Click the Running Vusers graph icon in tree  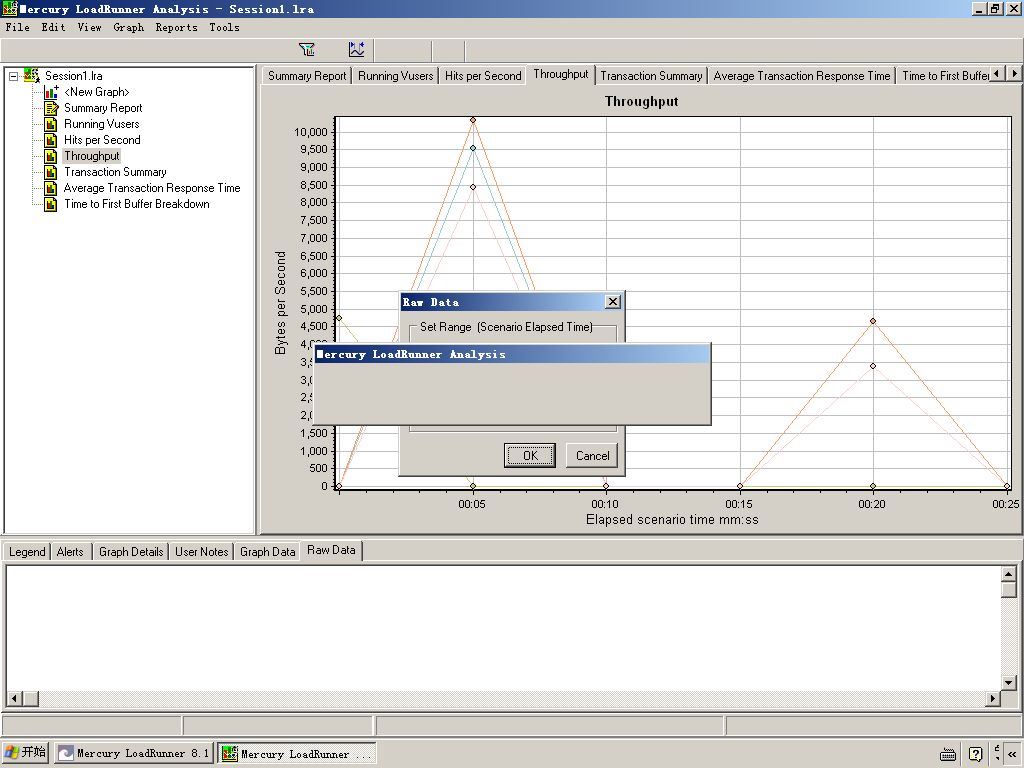pyautogui.click(x=51, y=124)
